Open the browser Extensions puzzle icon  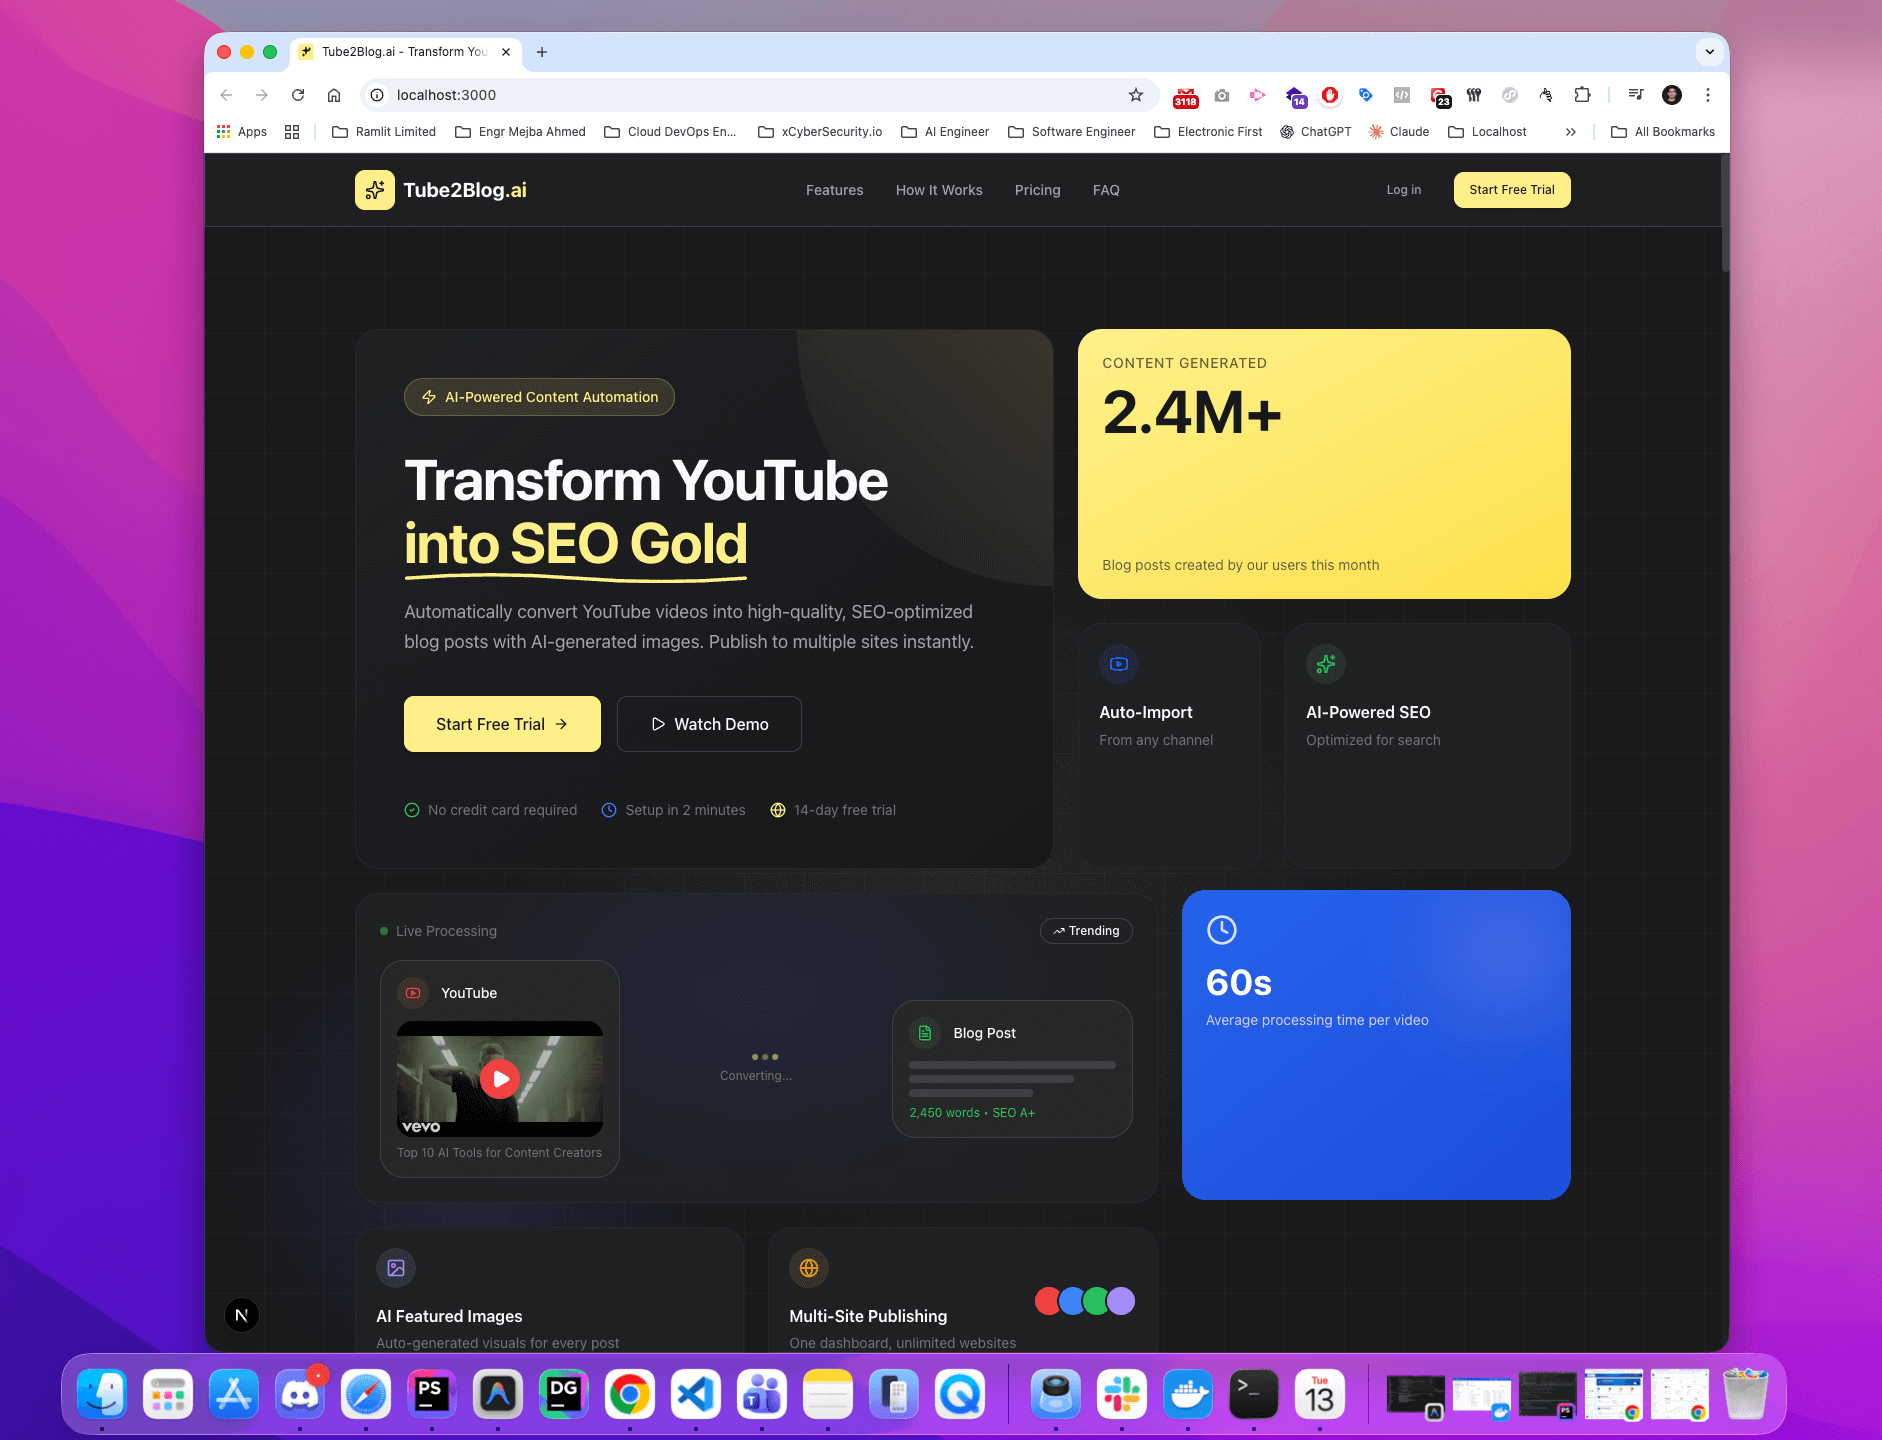[1582, 95]
